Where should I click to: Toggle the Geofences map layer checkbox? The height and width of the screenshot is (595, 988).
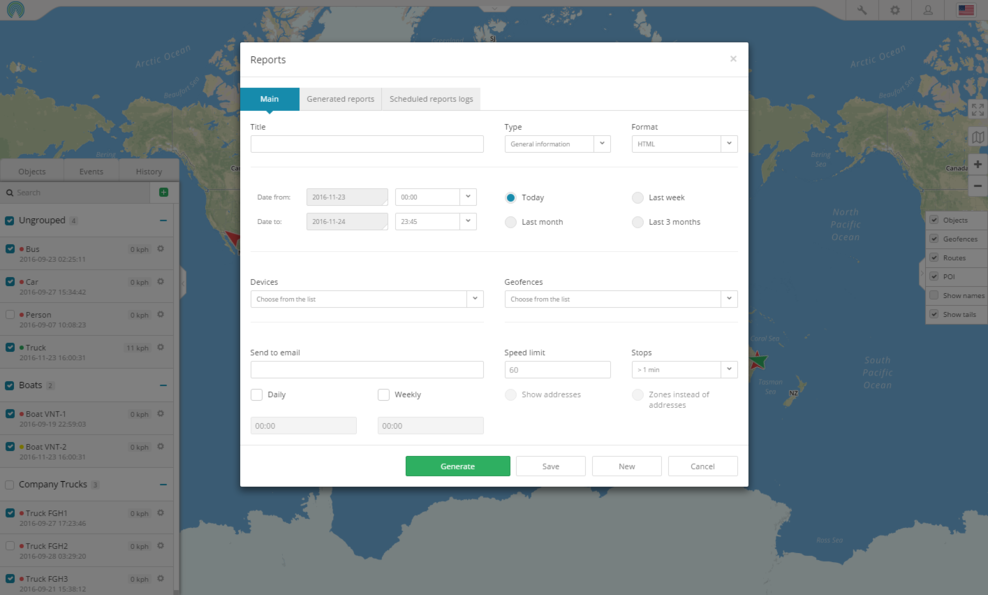click(x=934, y=239)
